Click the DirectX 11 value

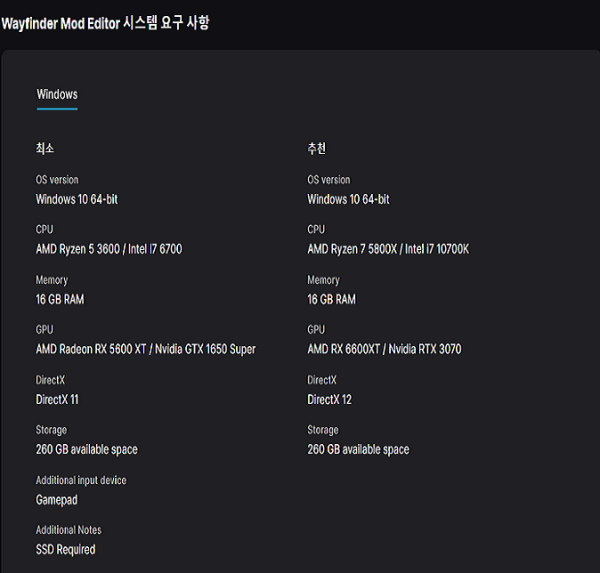coord(57,400)
